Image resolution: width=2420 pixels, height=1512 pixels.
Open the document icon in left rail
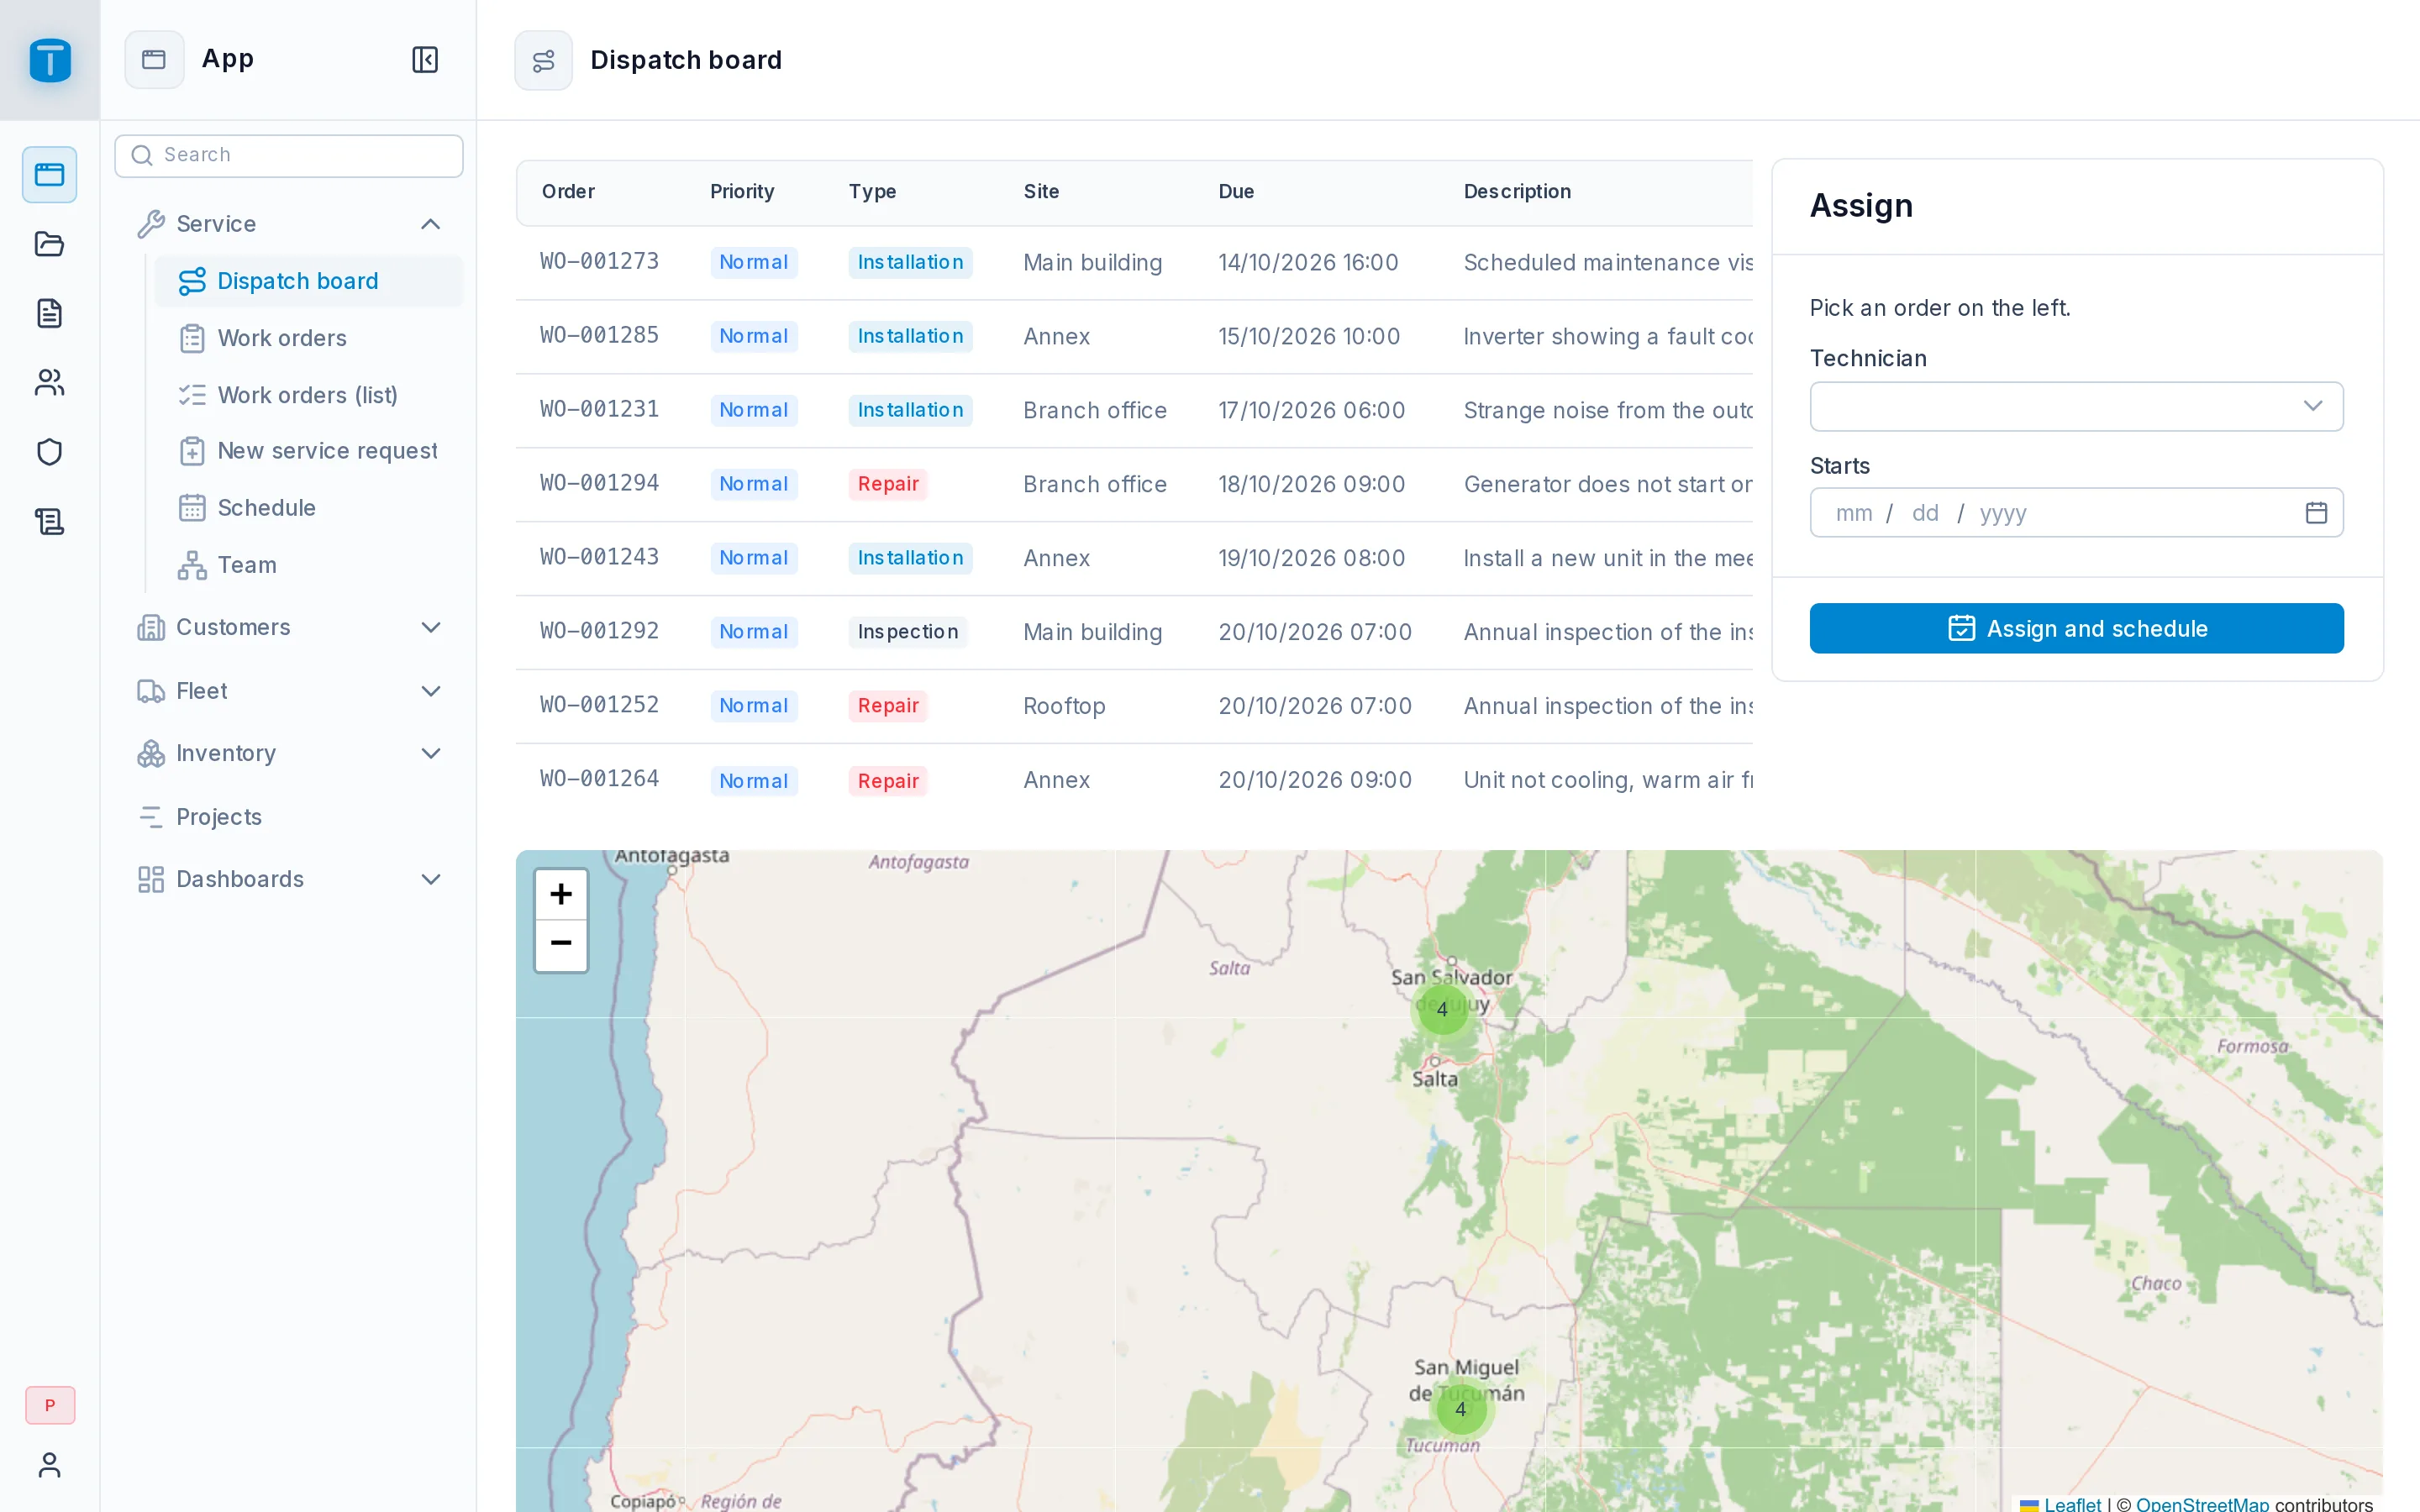click(x=49, y=313)
